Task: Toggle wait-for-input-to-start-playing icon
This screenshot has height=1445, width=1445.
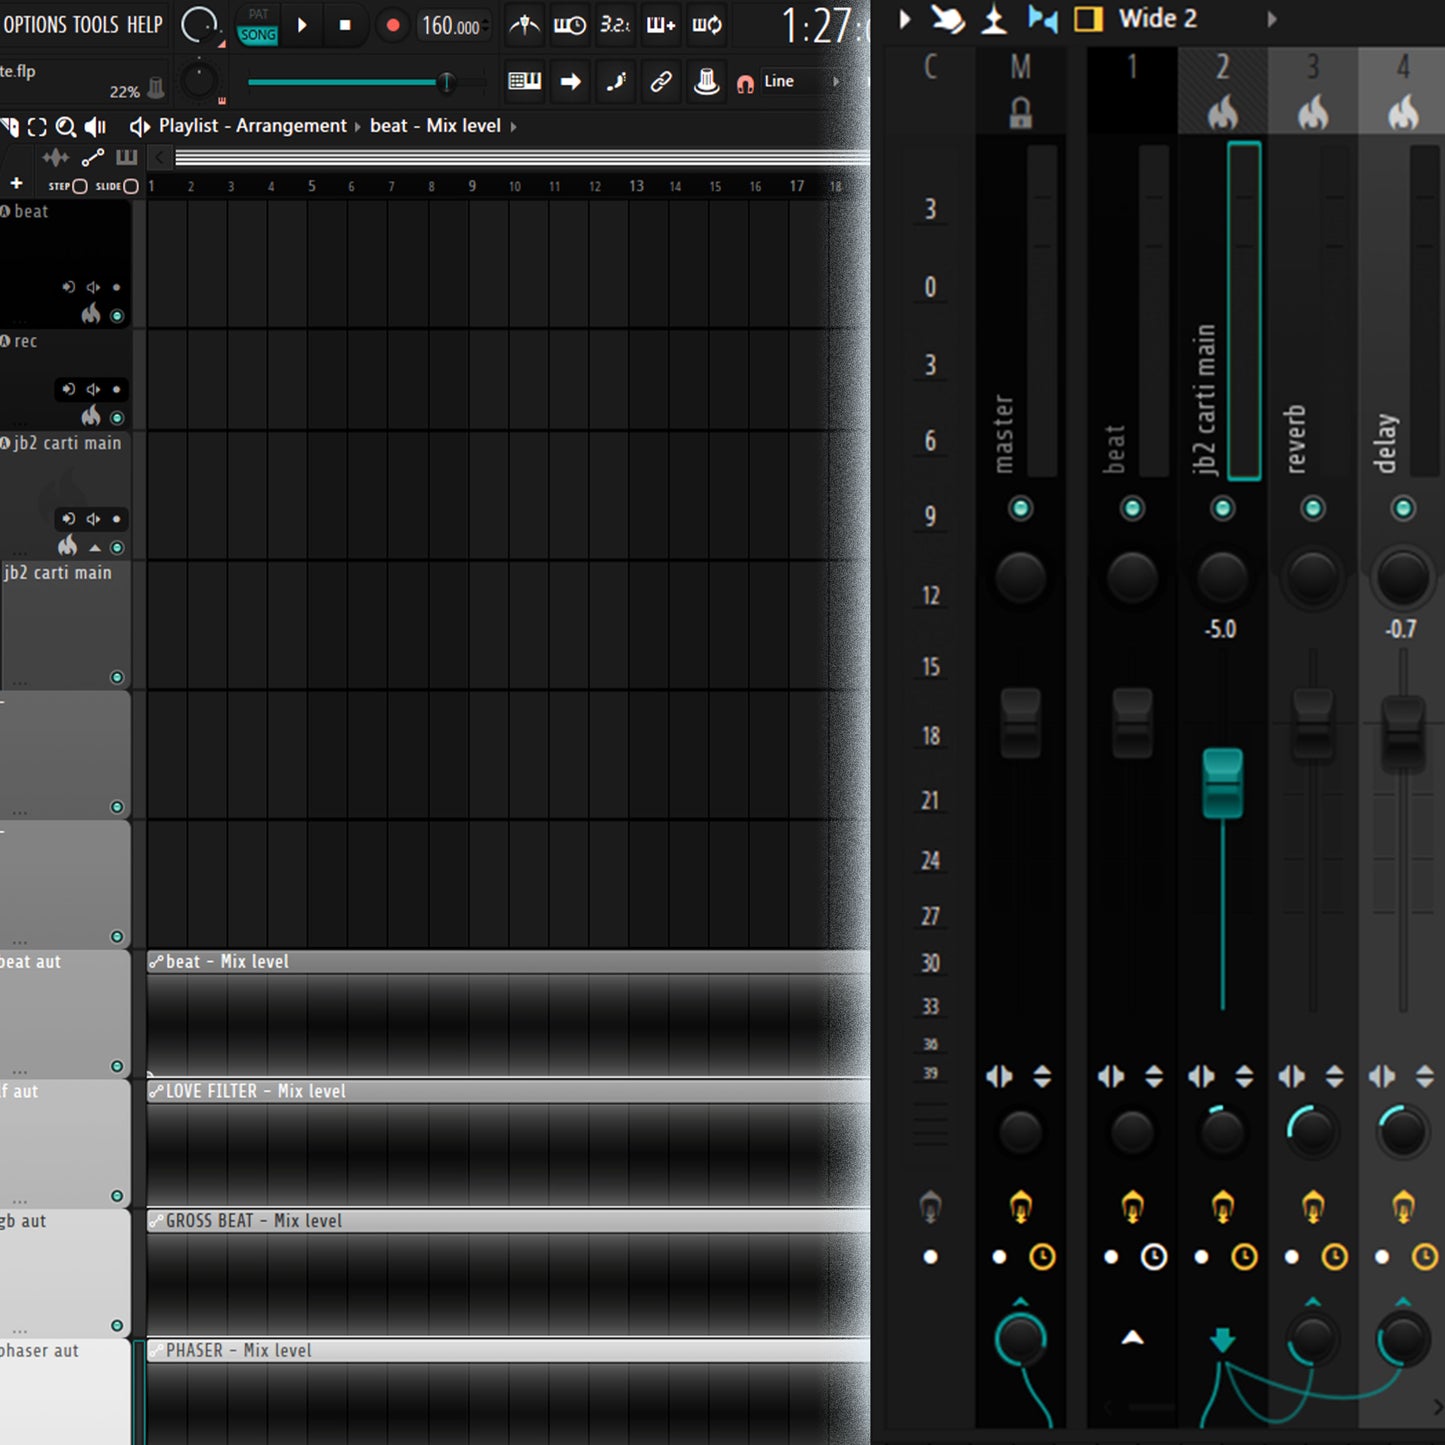Action: click(570, 25)
